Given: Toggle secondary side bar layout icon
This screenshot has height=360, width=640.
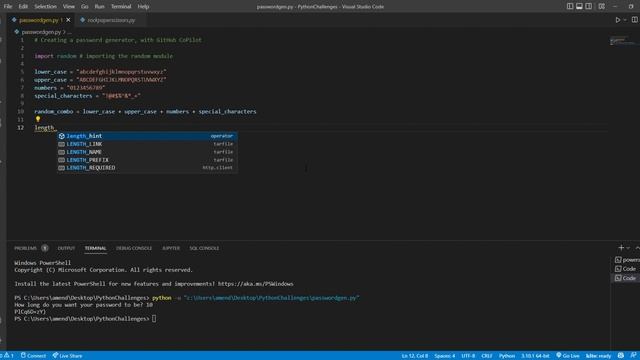Looking at the screenshot, I should point(589,6).
